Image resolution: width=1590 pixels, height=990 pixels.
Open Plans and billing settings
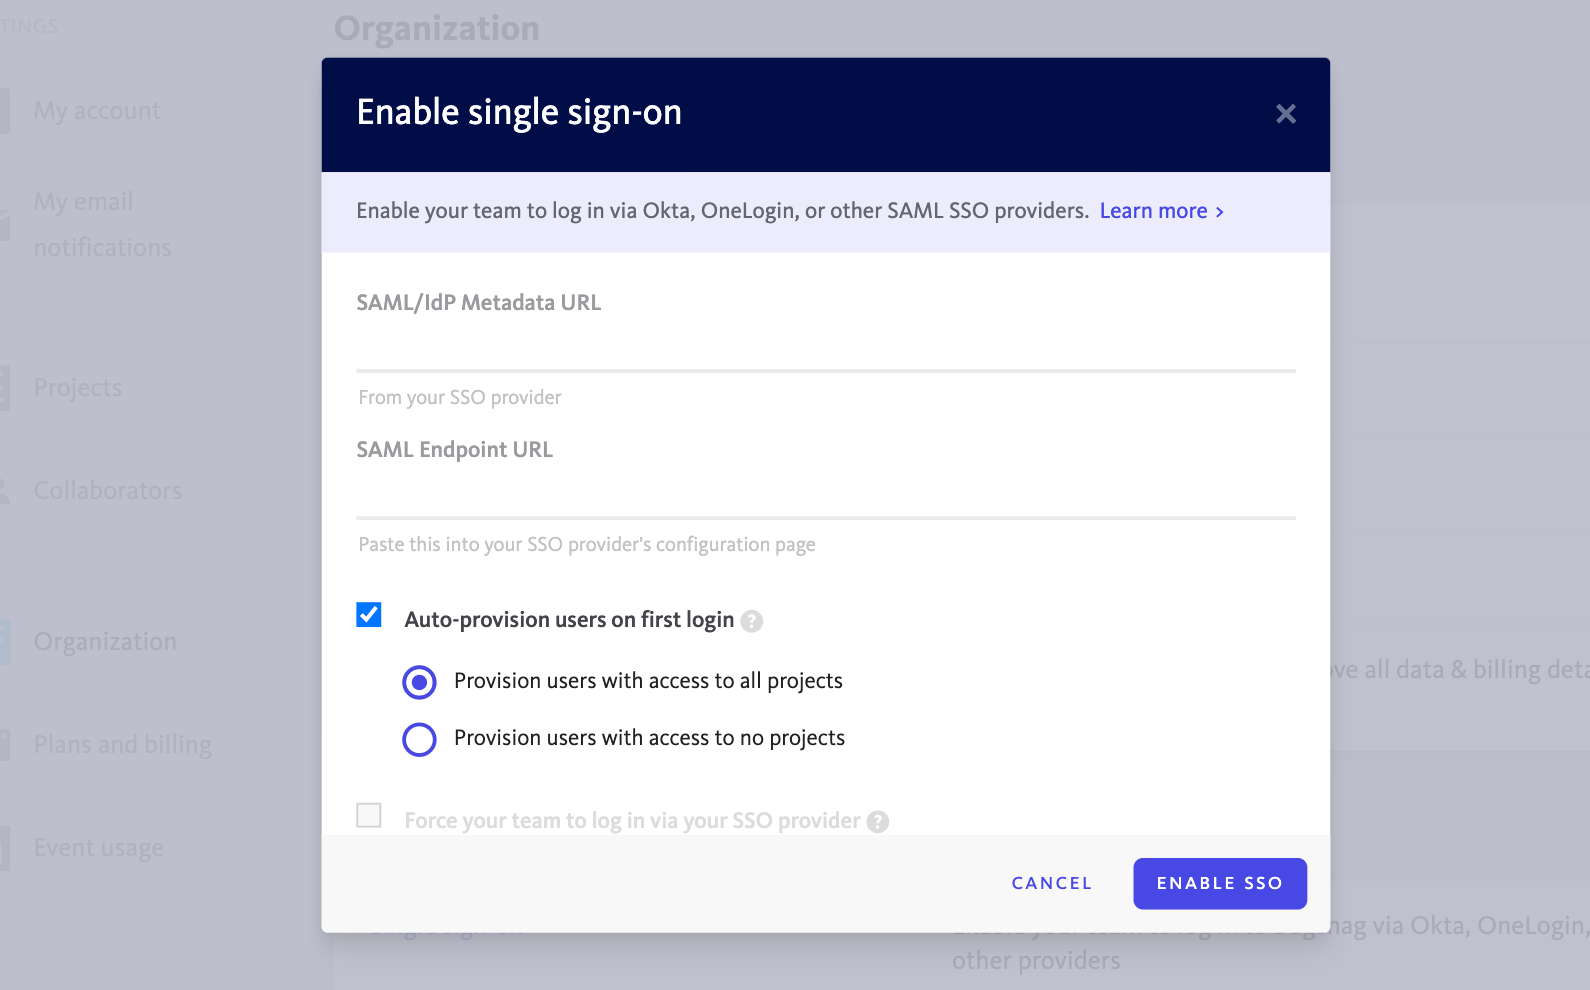pyautogui.click(x=123, y=745)
